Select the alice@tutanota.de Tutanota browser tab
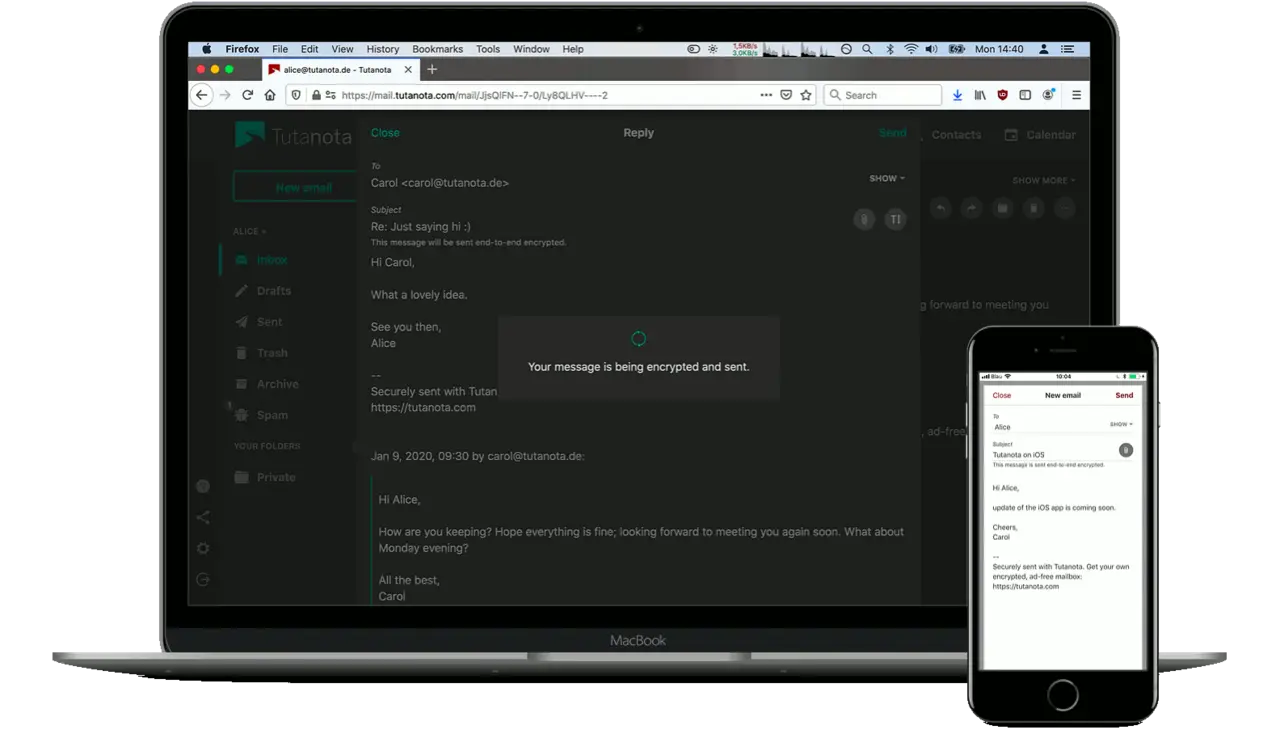This screenshot has height=734, width=1280. [x=340, y=70]
